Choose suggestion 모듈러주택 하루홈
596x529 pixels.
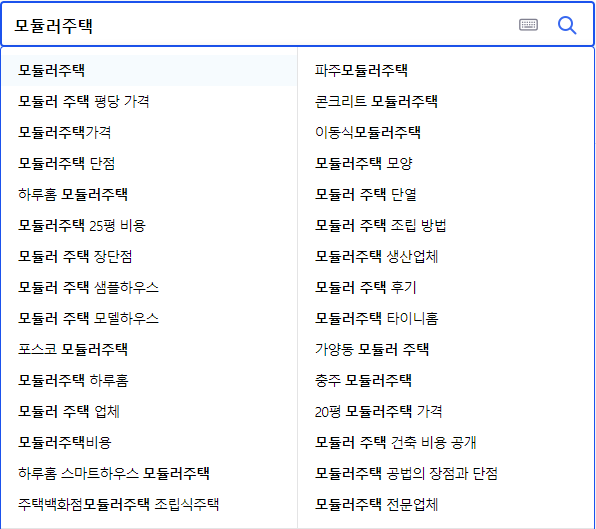coord(73,380)
